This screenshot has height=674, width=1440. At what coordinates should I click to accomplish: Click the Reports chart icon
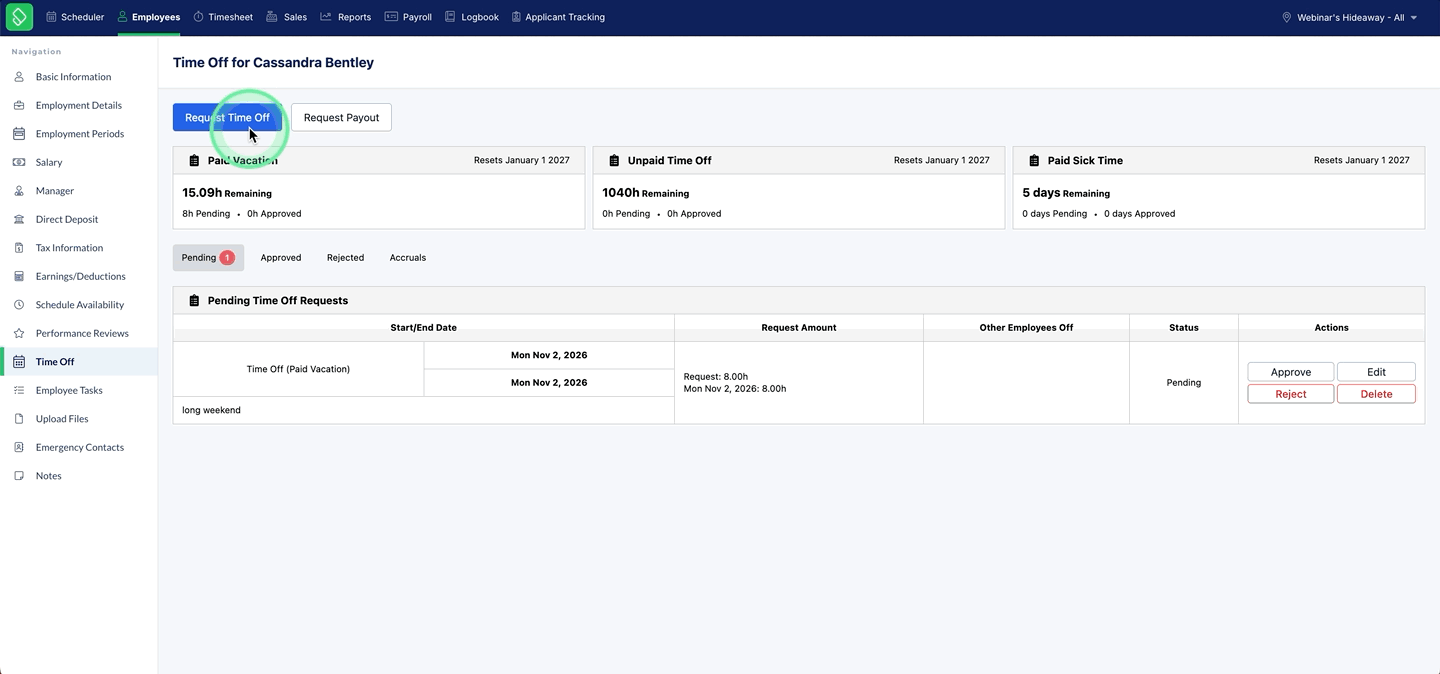326,17
